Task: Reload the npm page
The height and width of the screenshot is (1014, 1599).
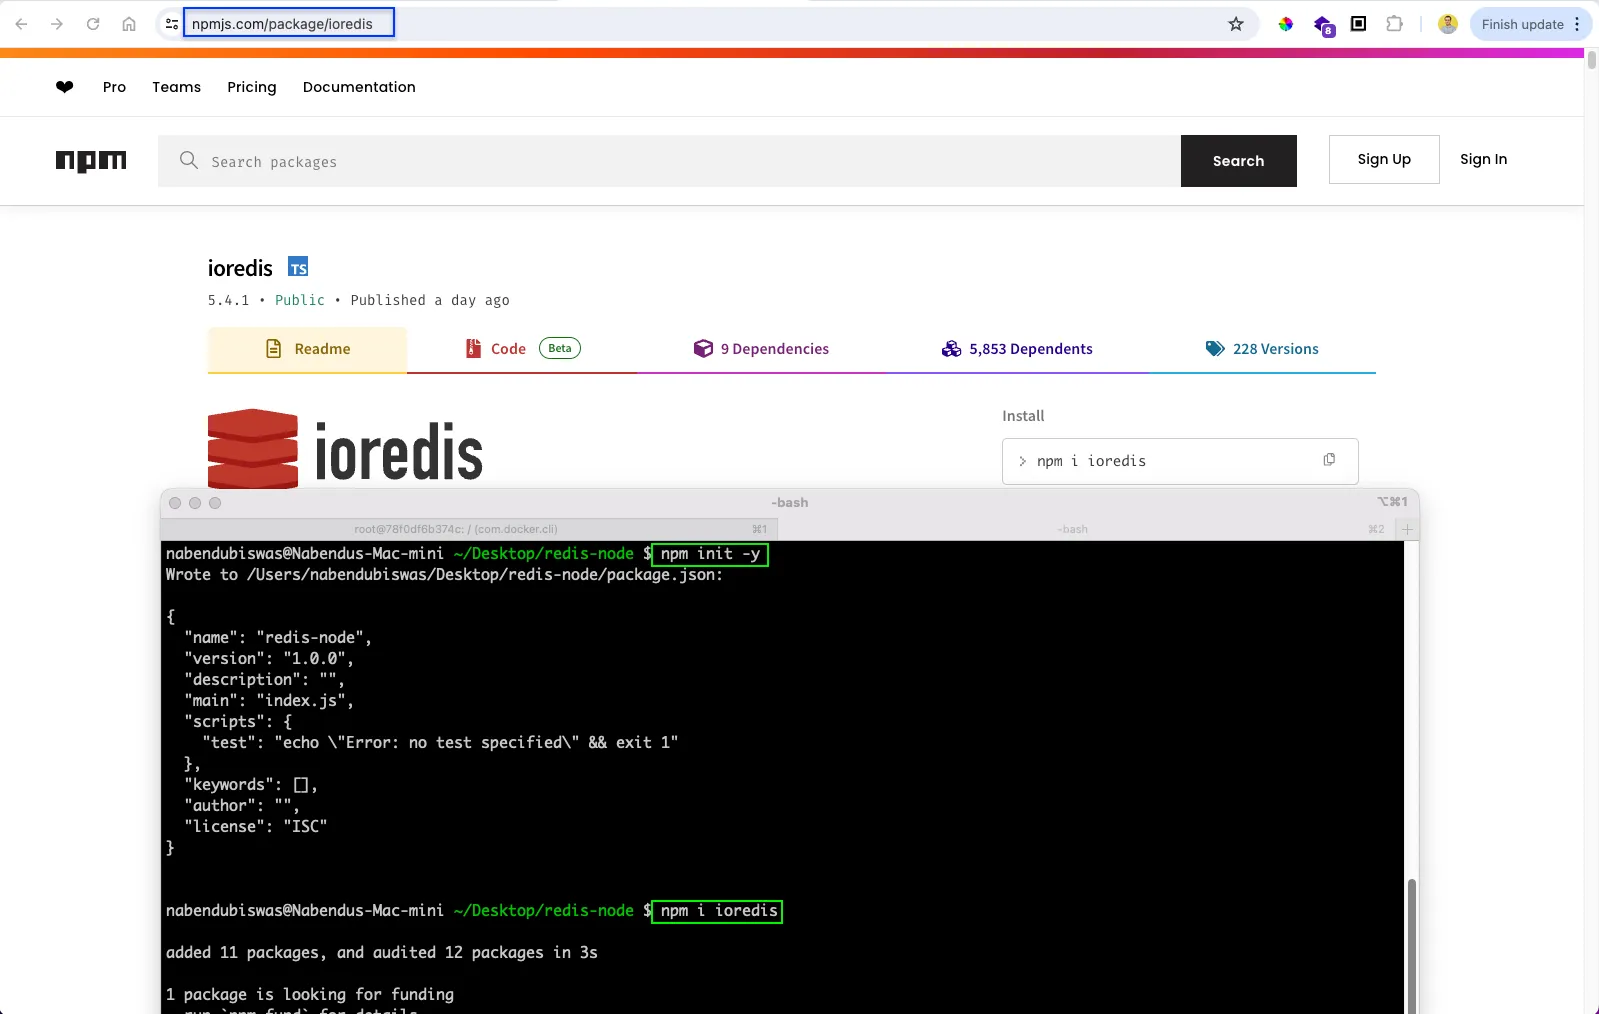Action: tap(93, 24)
